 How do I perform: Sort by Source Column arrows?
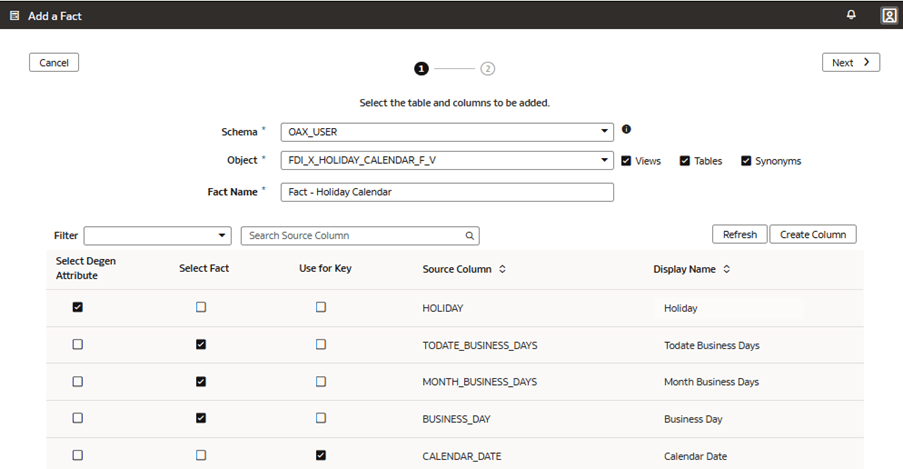pyautogui.click(x=502, y=269)
